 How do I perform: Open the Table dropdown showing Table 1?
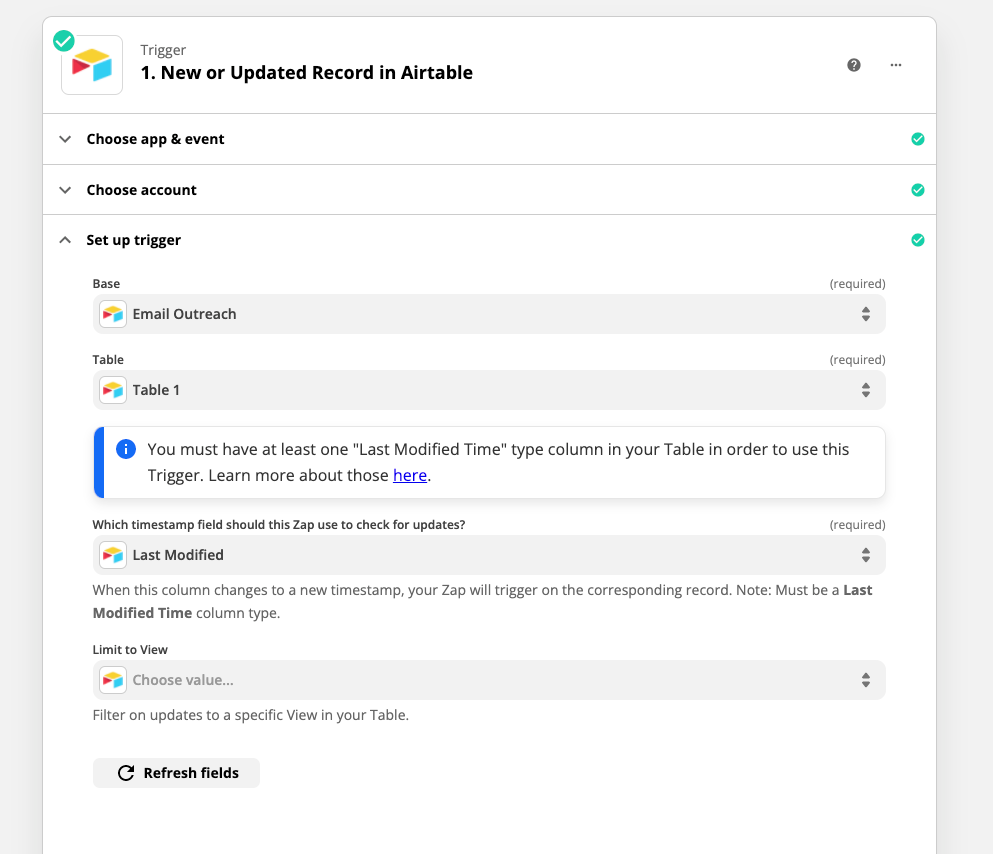point(489,390)
